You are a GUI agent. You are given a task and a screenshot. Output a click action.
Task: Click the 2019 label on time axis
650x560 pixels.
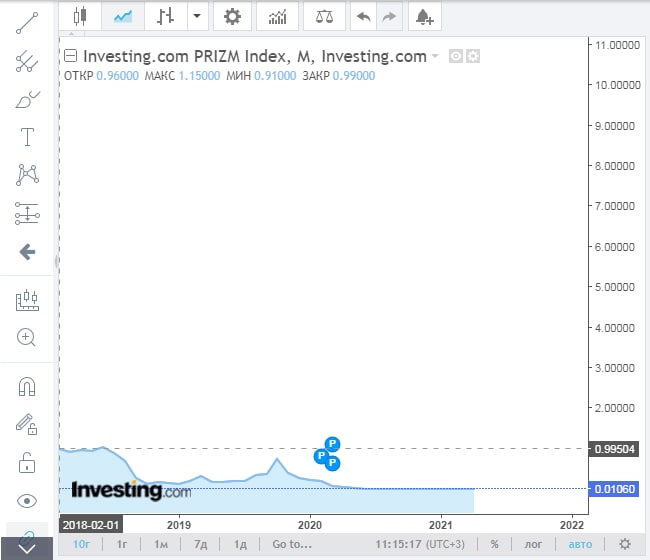pos(179,525)
